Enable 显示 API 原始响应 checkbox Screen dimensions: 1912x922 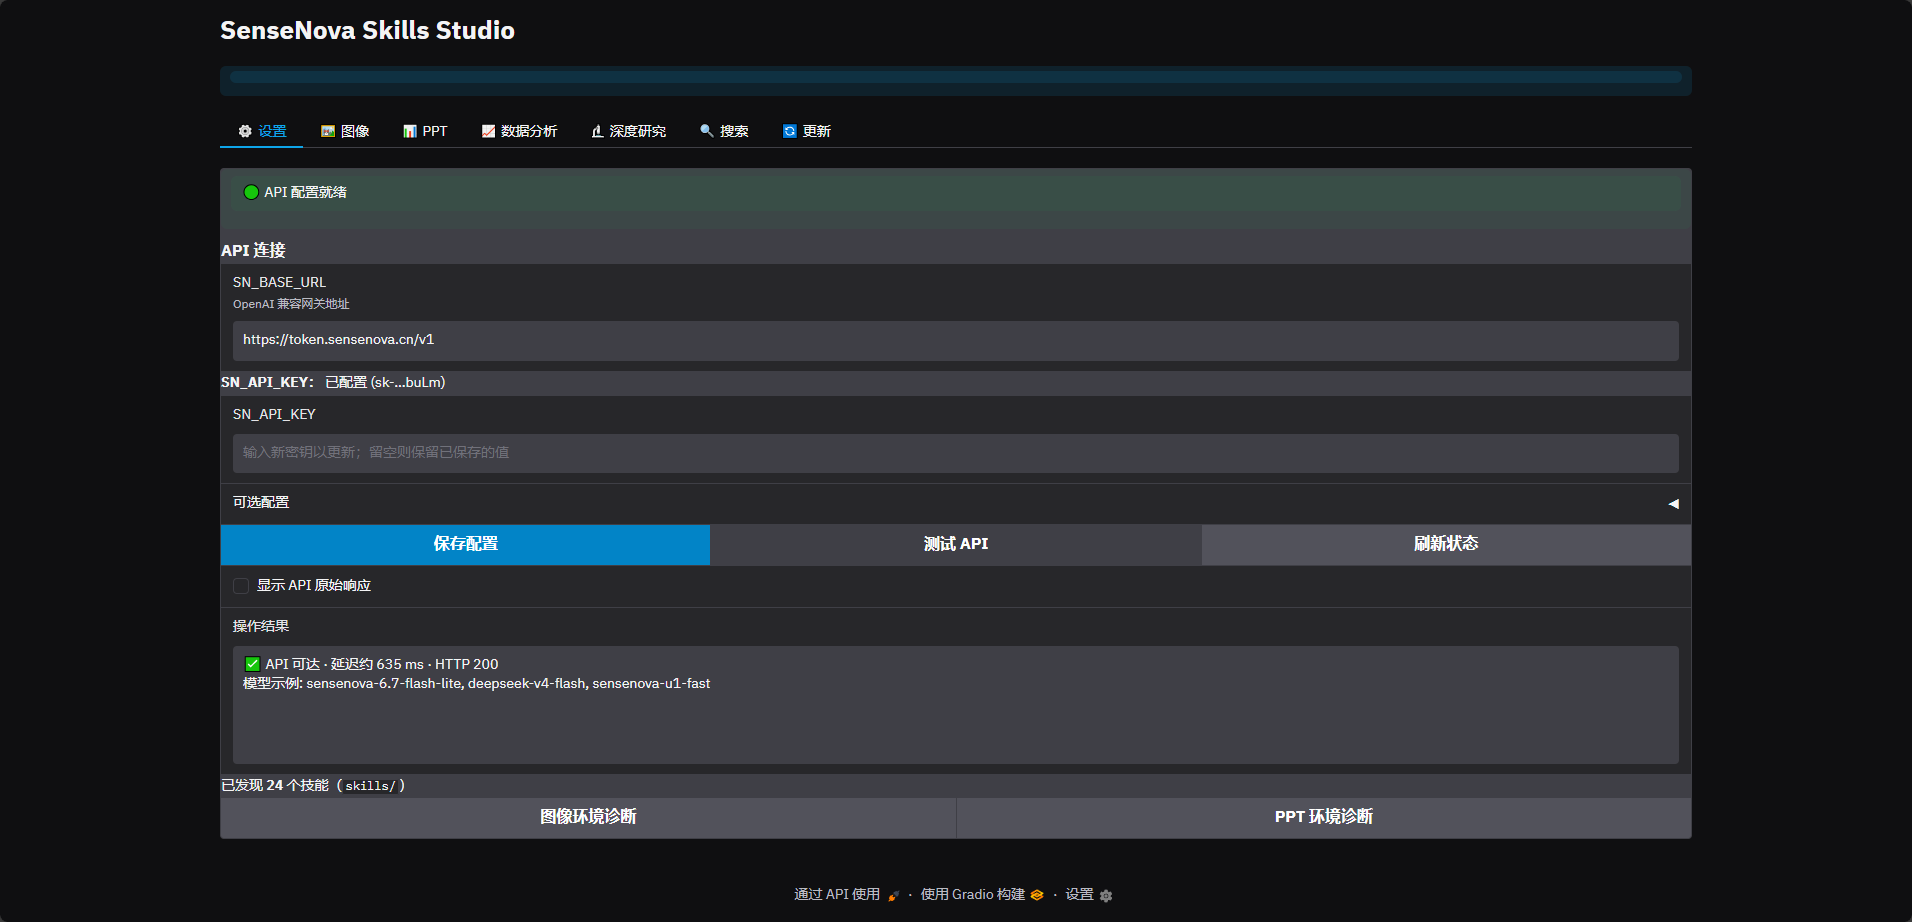click(x=241, y=586)
